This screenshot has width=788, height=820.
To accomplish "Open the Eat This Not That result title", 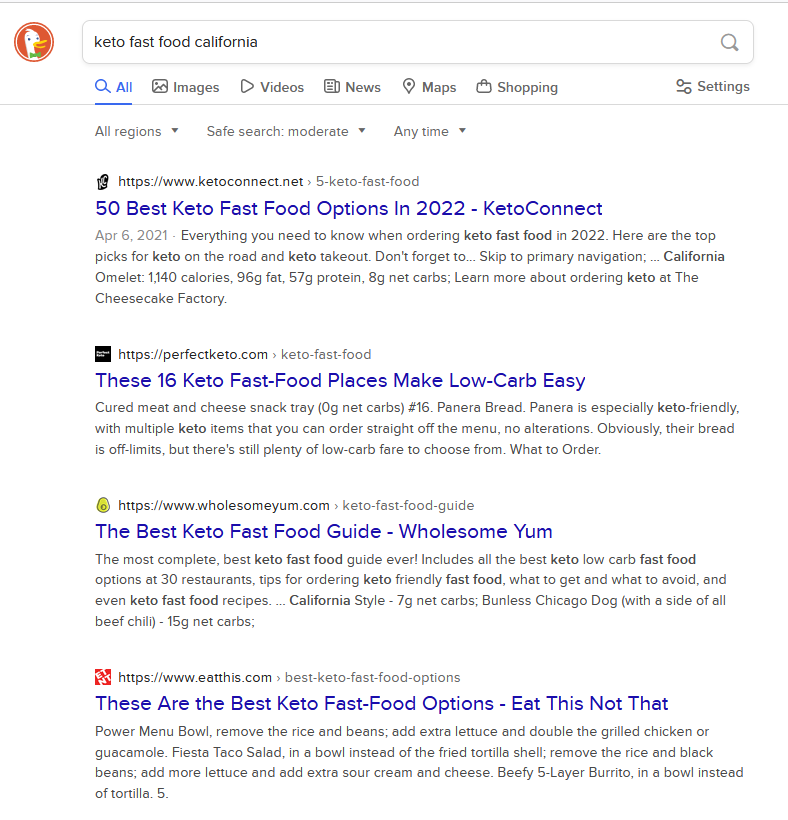I will [x=382, y=703].
